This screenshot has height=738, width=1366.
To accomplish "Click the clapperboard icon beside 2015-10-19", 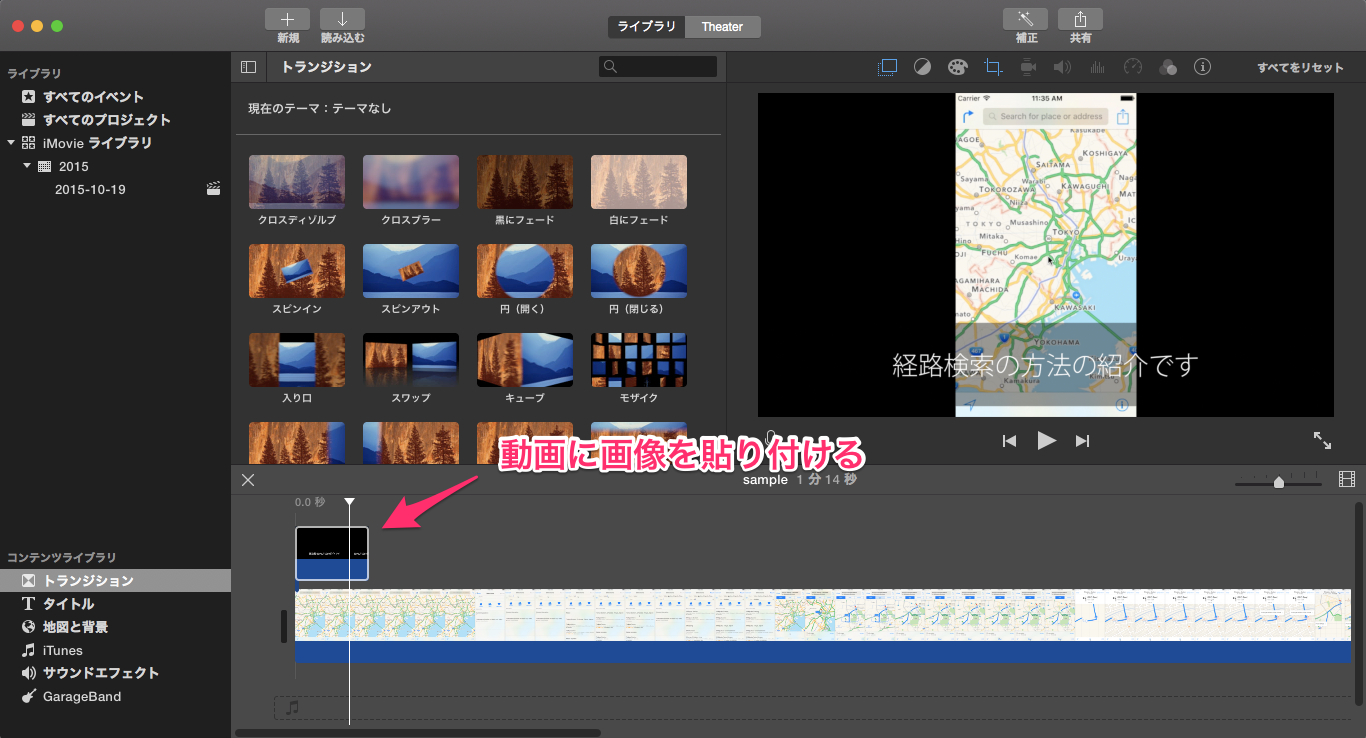I will point(213,189).
